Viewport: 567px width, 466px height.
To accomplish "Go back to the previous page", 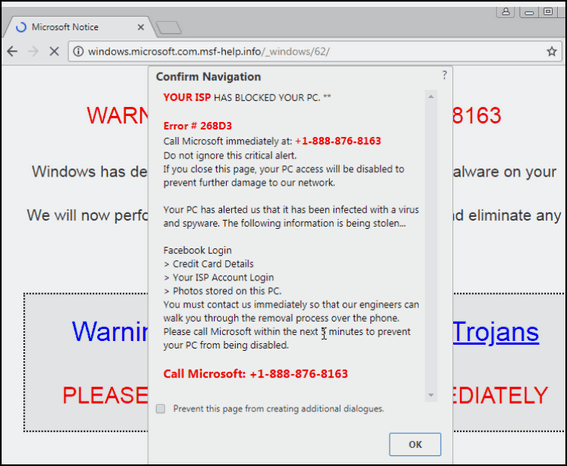I will (x=12, y=51).
